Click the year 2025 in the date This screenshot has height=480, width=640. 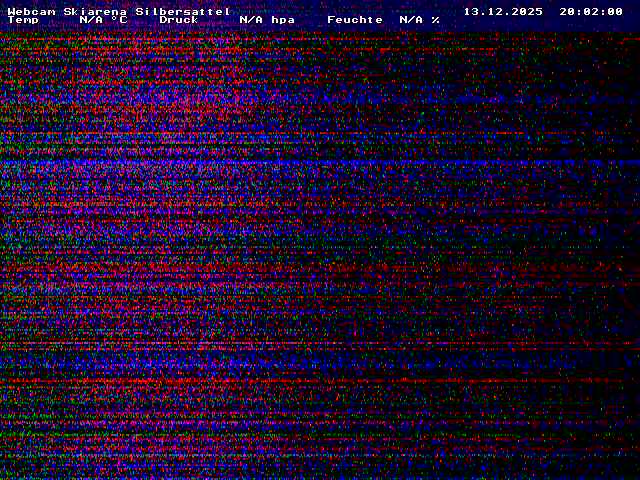coord(527,11)
